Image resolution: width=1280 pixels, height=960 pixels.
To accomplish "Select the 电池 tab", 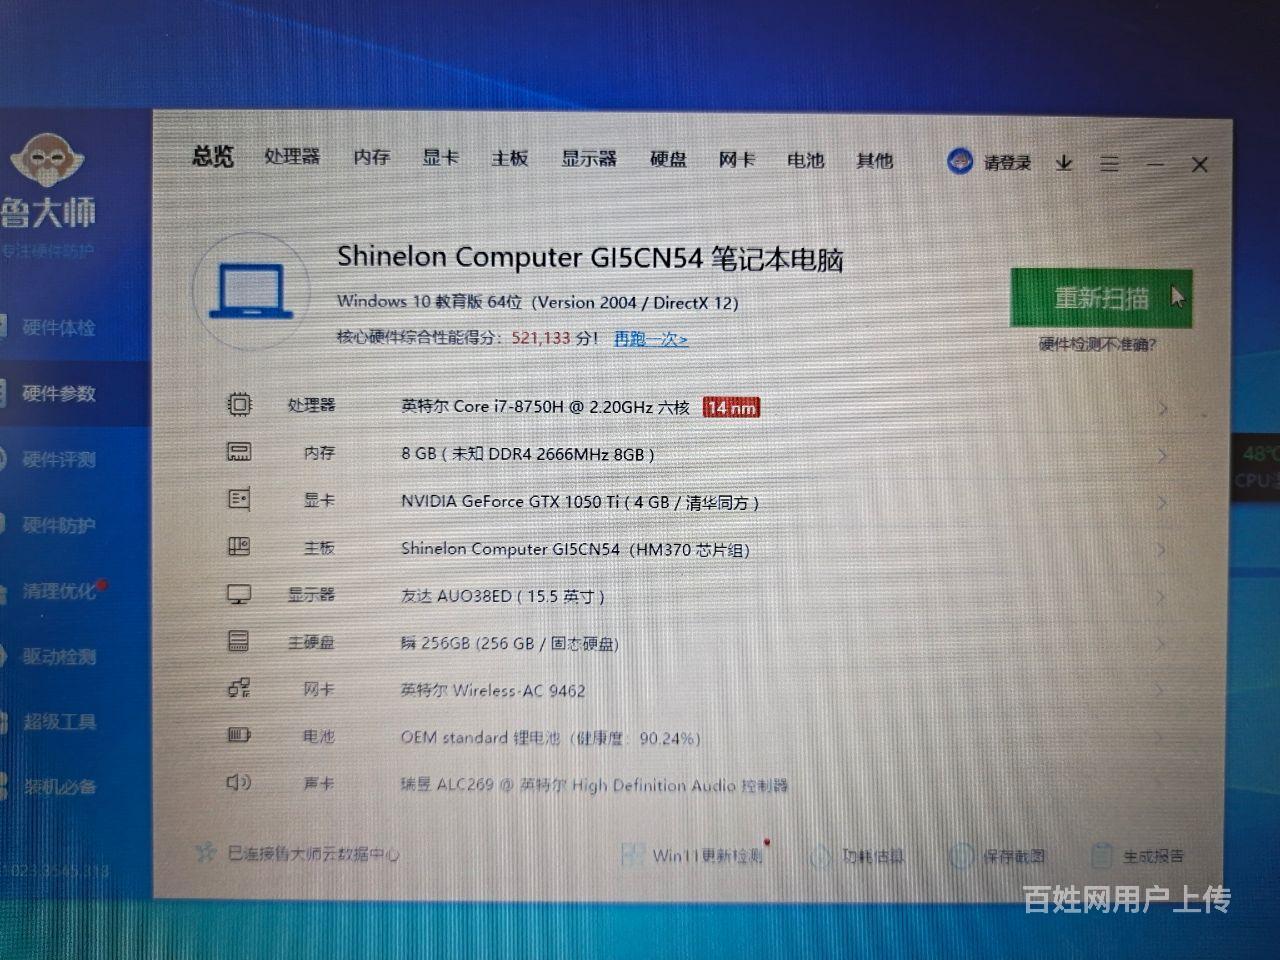I will click(x=805, y=160).
